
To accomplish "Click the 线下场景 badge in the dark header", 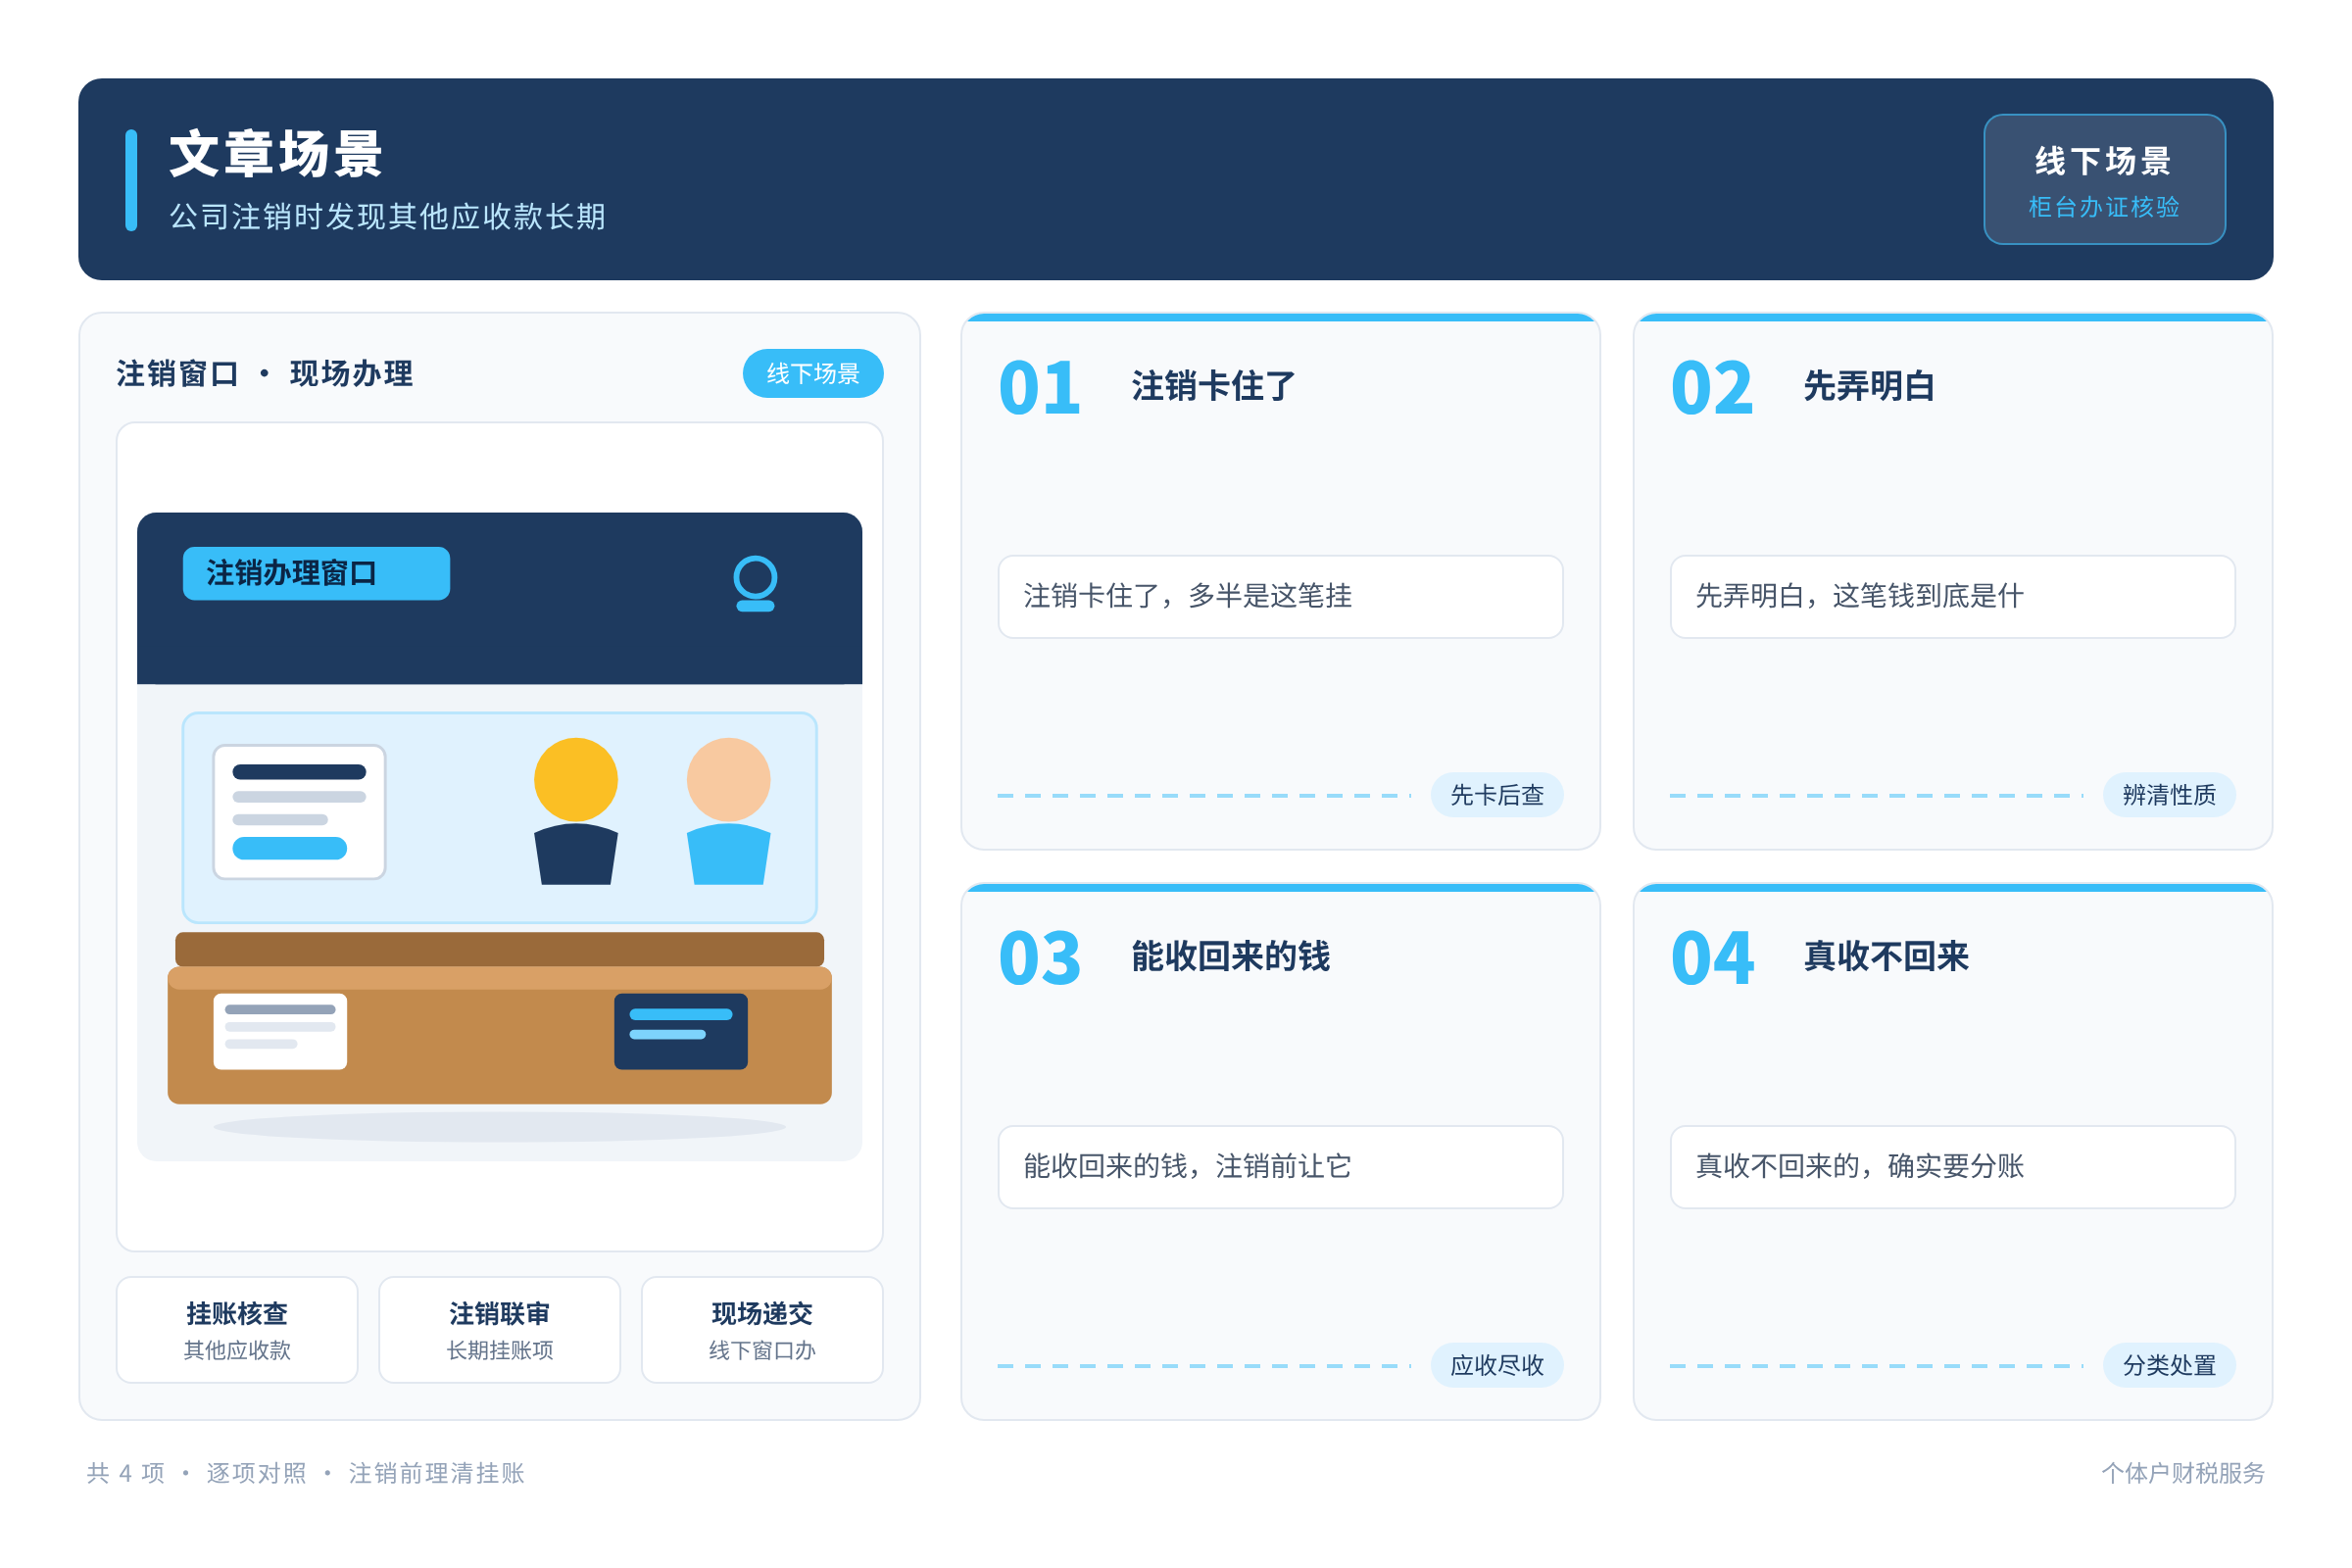I will [2104, 179].
